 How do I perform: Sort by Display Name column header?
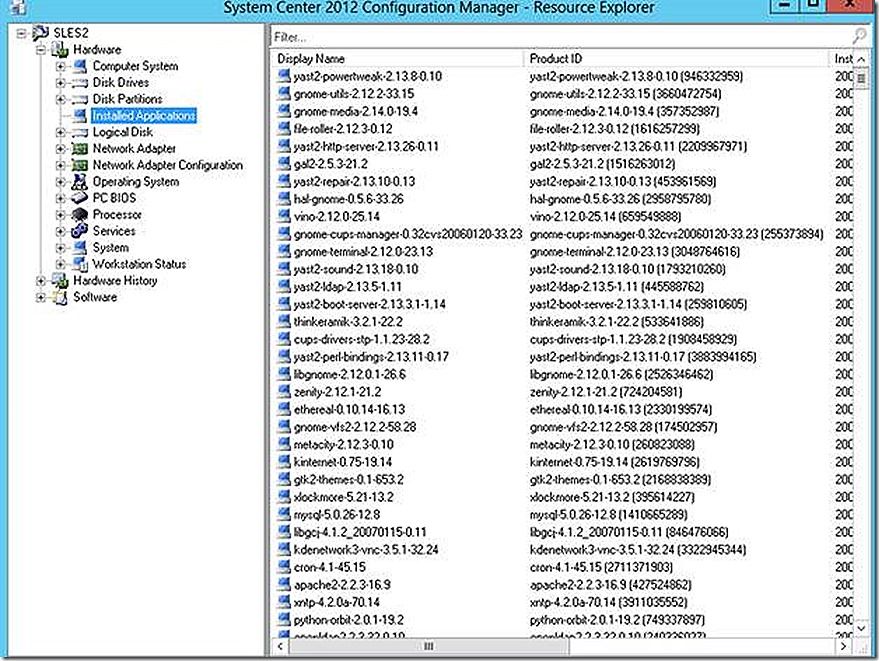[x=398, y=59]
